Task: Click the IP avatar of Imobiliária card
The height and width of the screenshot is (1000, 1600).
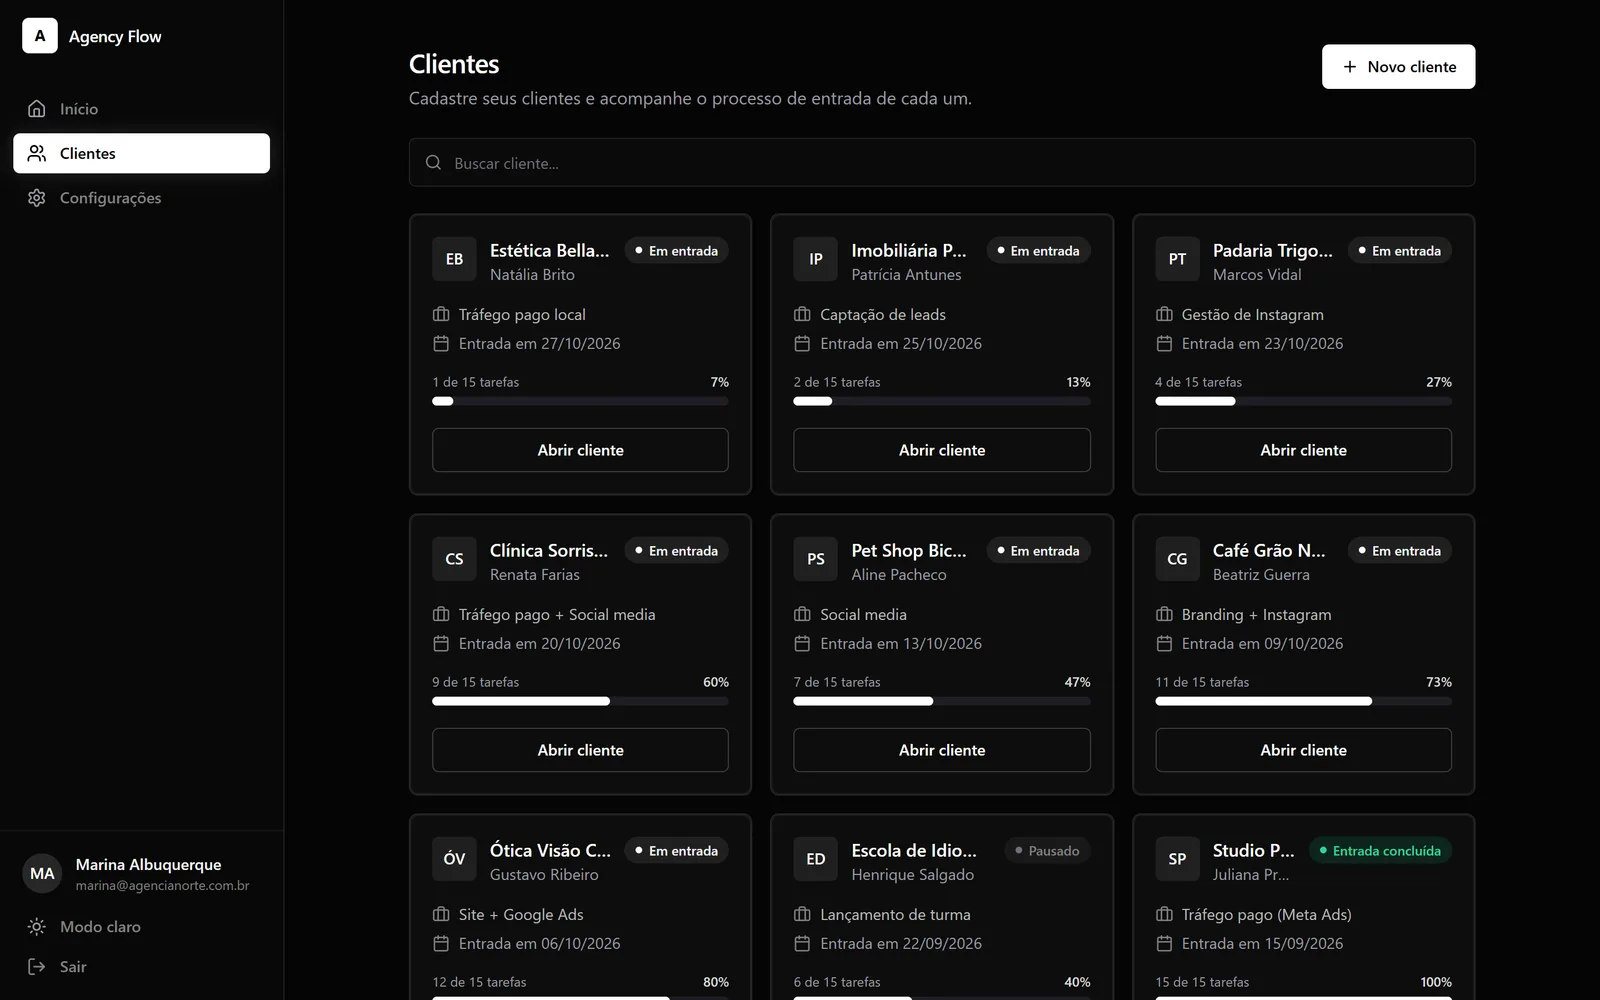Action: tap(816, 259)
